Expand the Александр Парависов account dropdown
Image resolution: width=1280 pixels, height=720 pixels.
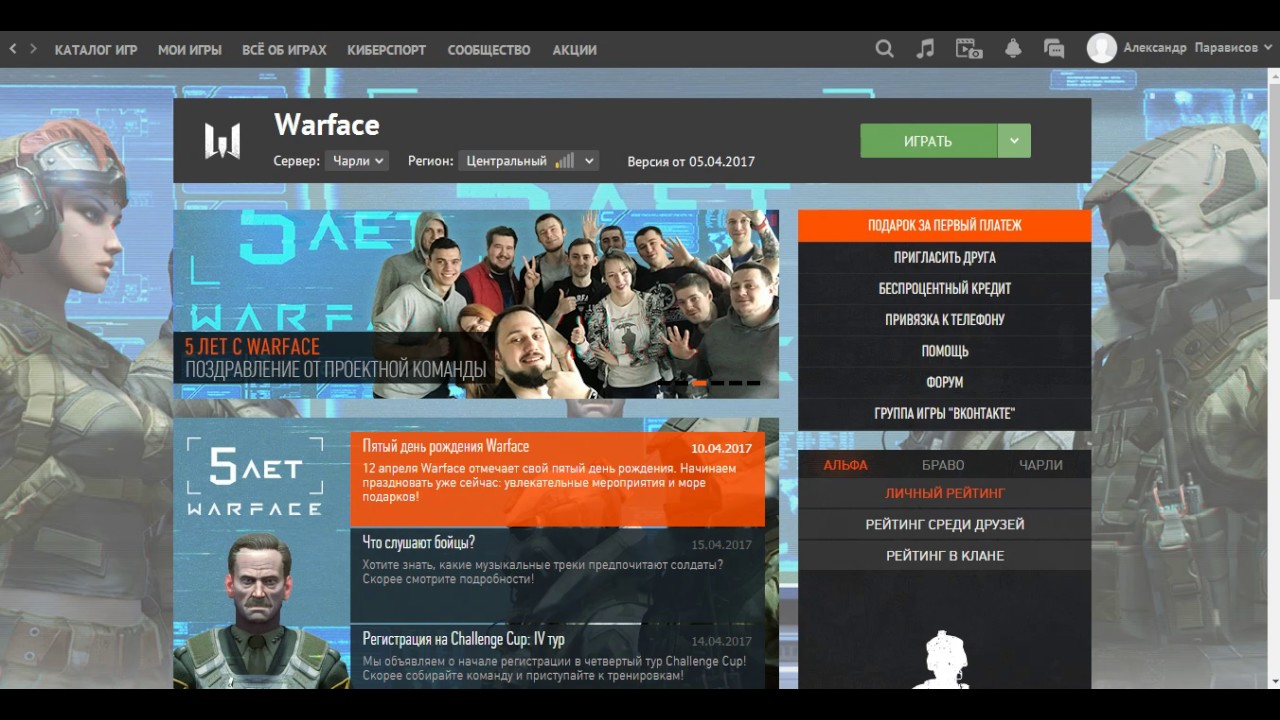click(x=1197, y=48)
